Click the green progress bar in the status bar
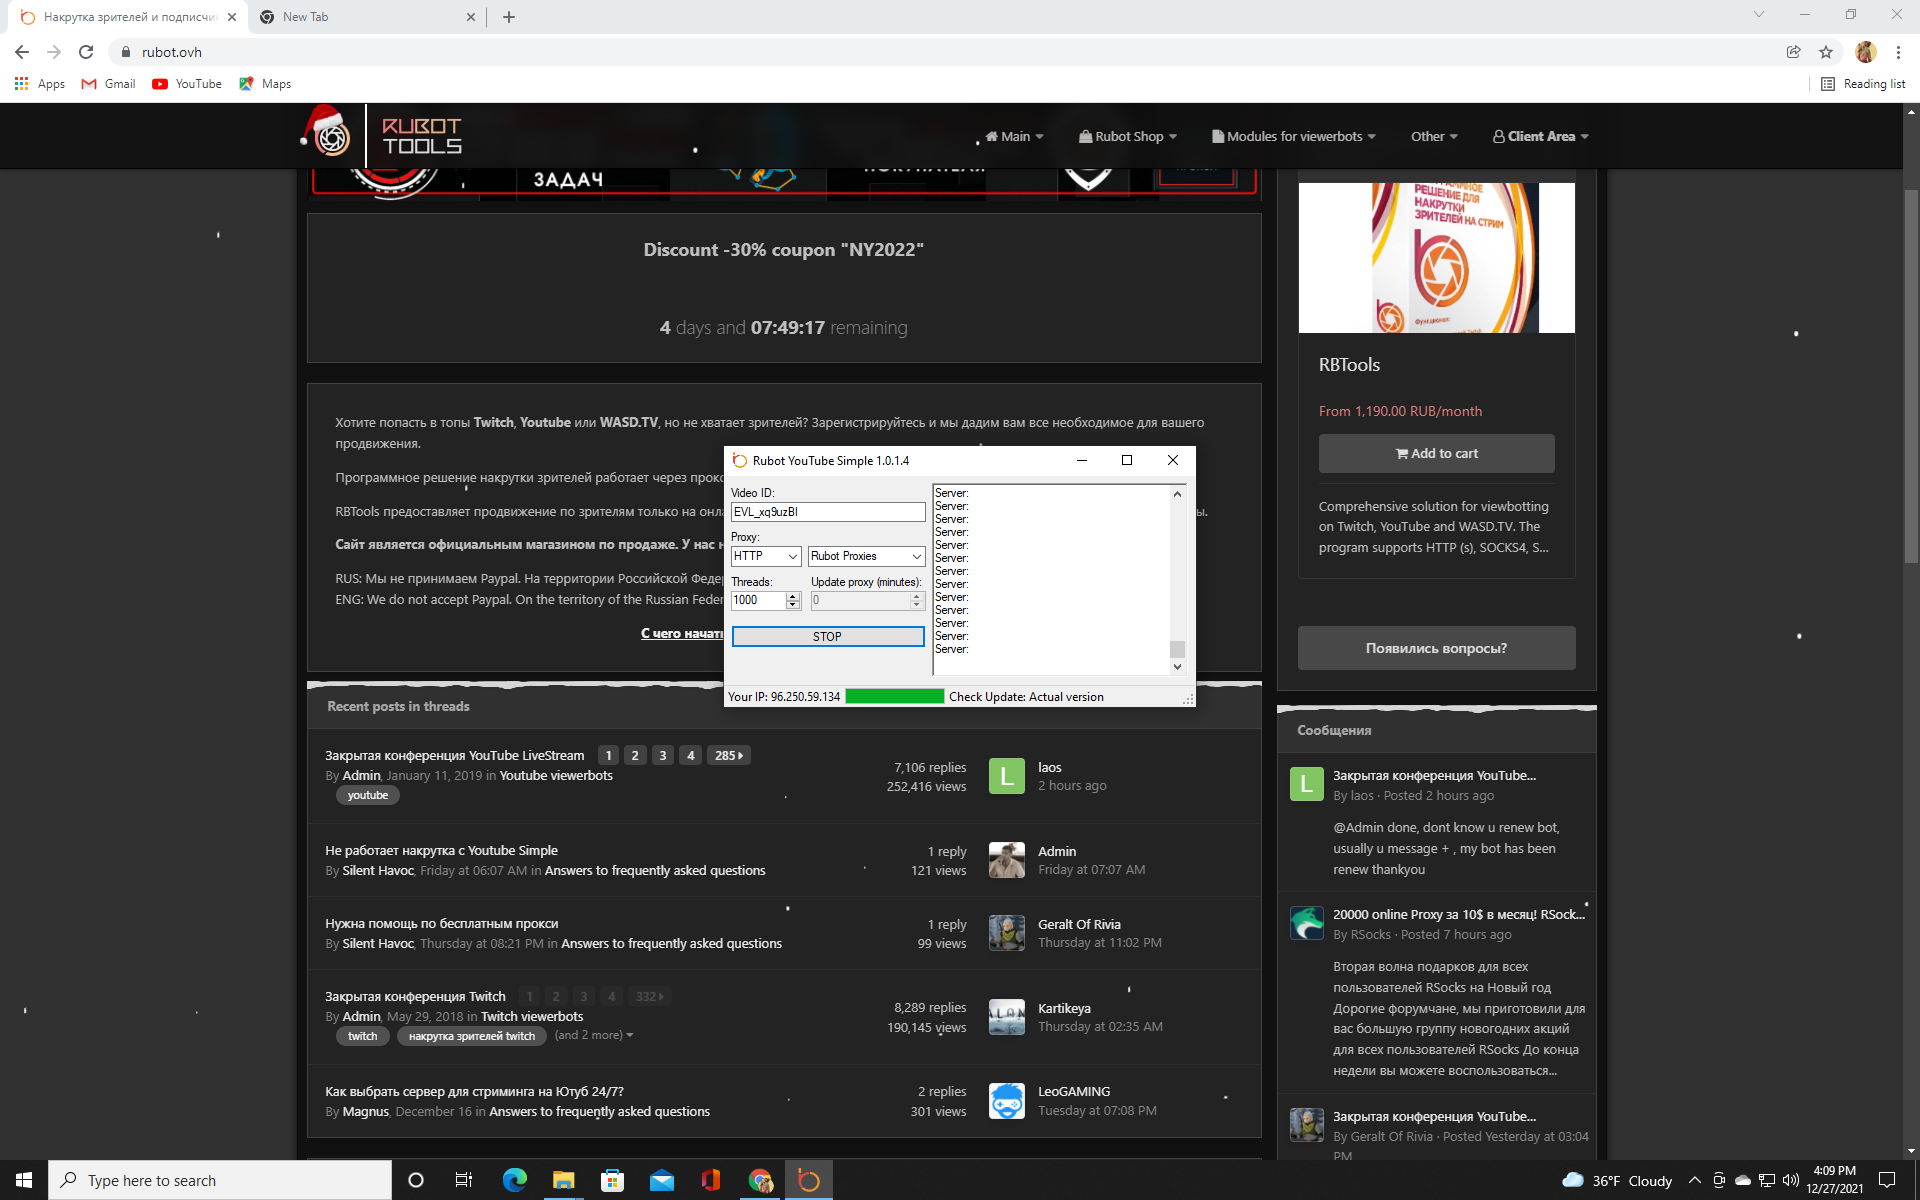The height and width of the screenshot is (1200, 1920). [894, 697]
